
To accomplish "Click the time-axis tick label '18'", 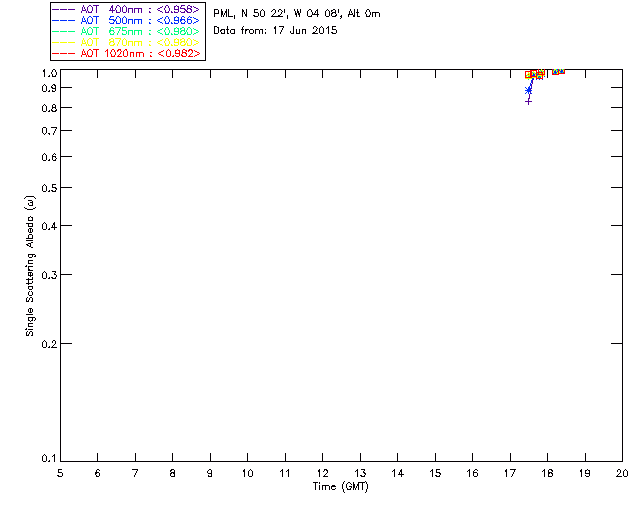I will [547, 473].
